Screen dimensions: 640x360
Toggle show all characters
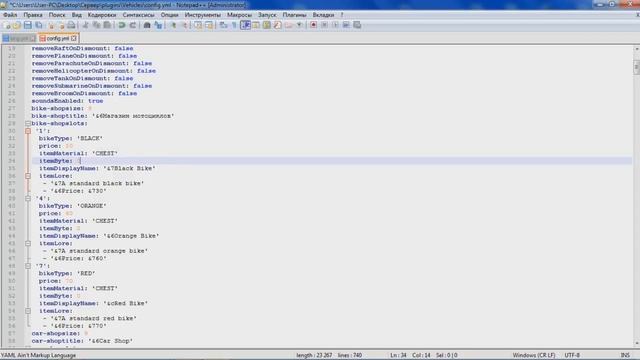tap(234, 25)
